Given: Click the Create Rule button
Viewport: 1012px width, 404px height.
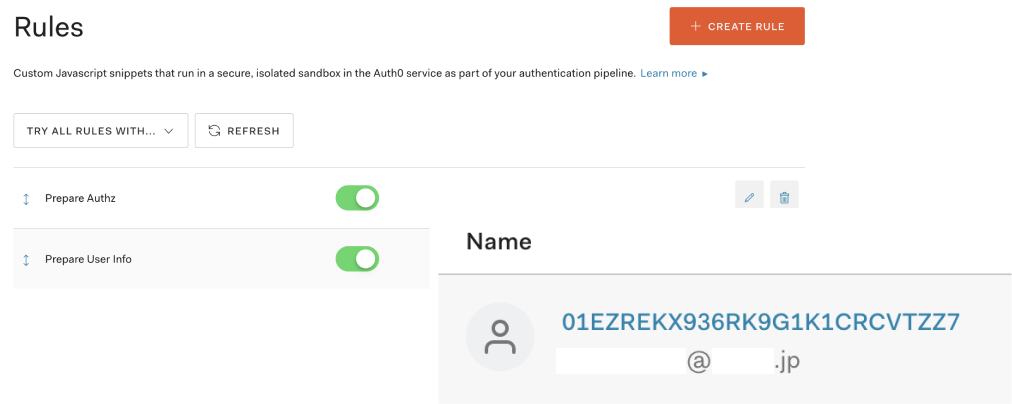Looking at the screenshot, I should coord(737,26).
